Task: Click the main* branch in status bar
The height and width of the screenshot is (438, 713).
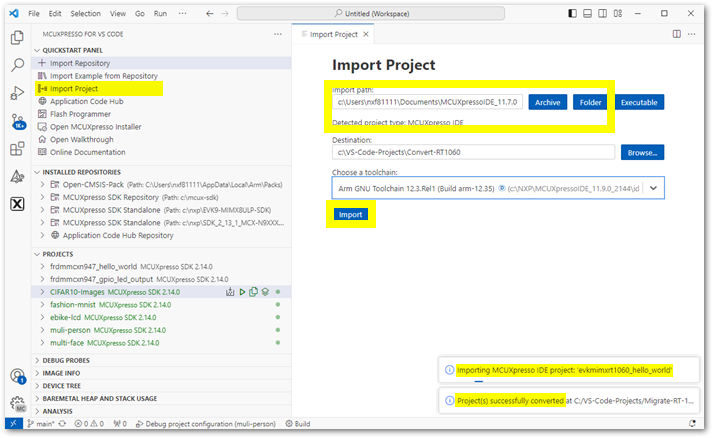Action: 40,424
